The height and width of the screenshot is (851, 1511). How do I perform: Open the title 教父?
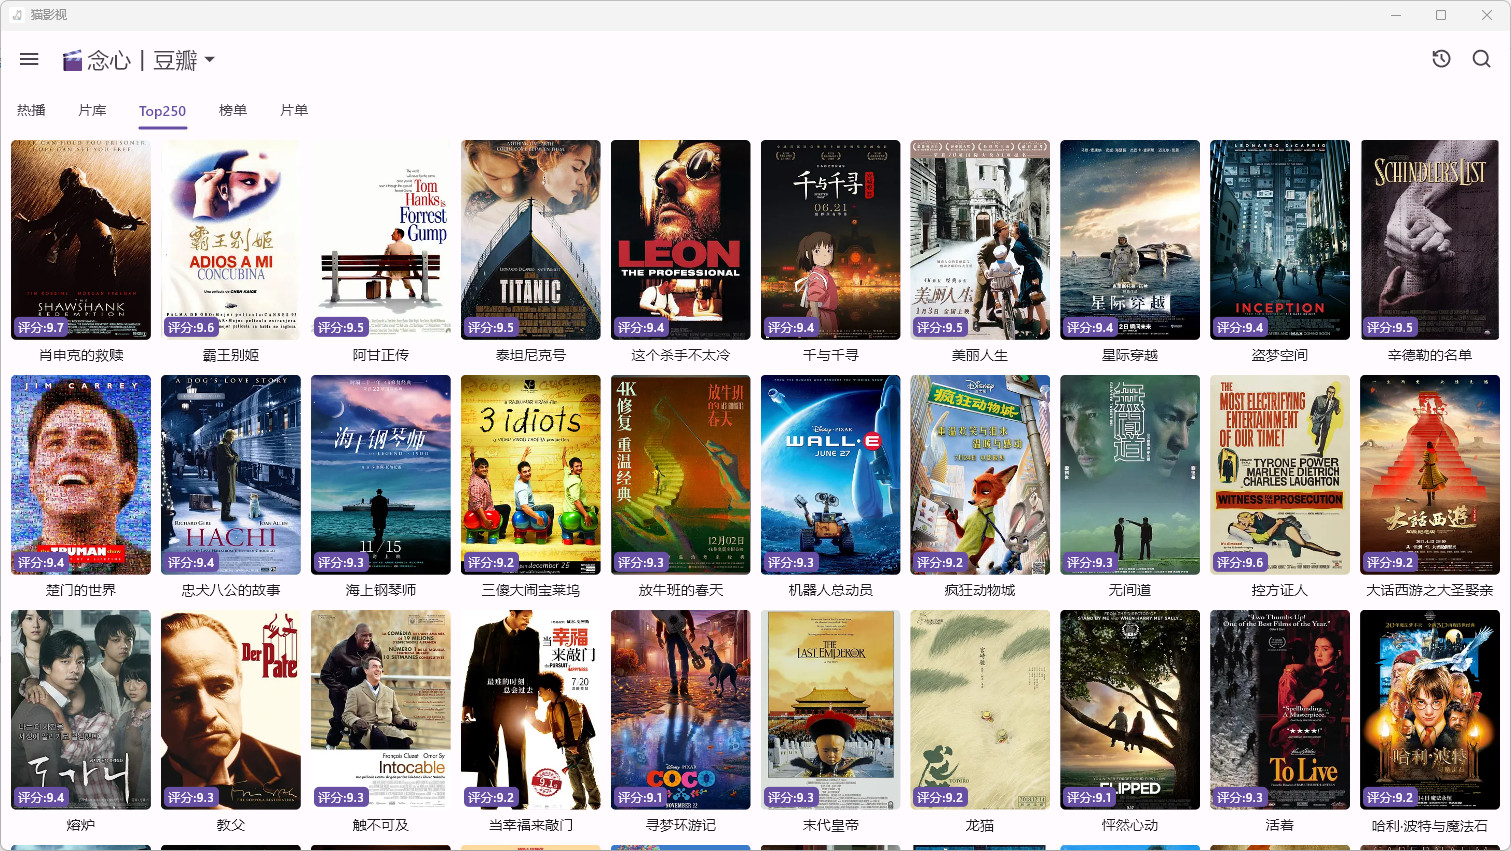click(231, 825)
